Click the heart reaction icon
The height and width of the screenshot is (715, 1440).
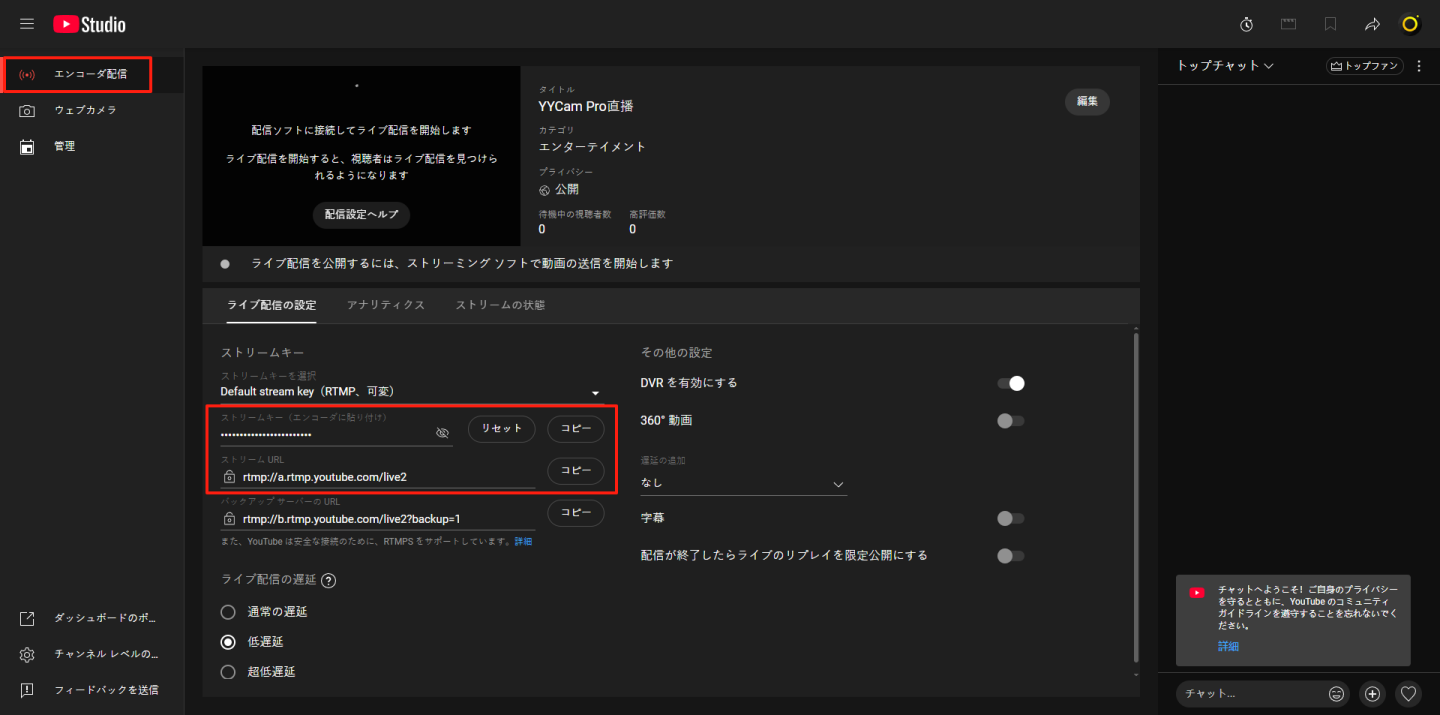click(x=1409, y=693)
